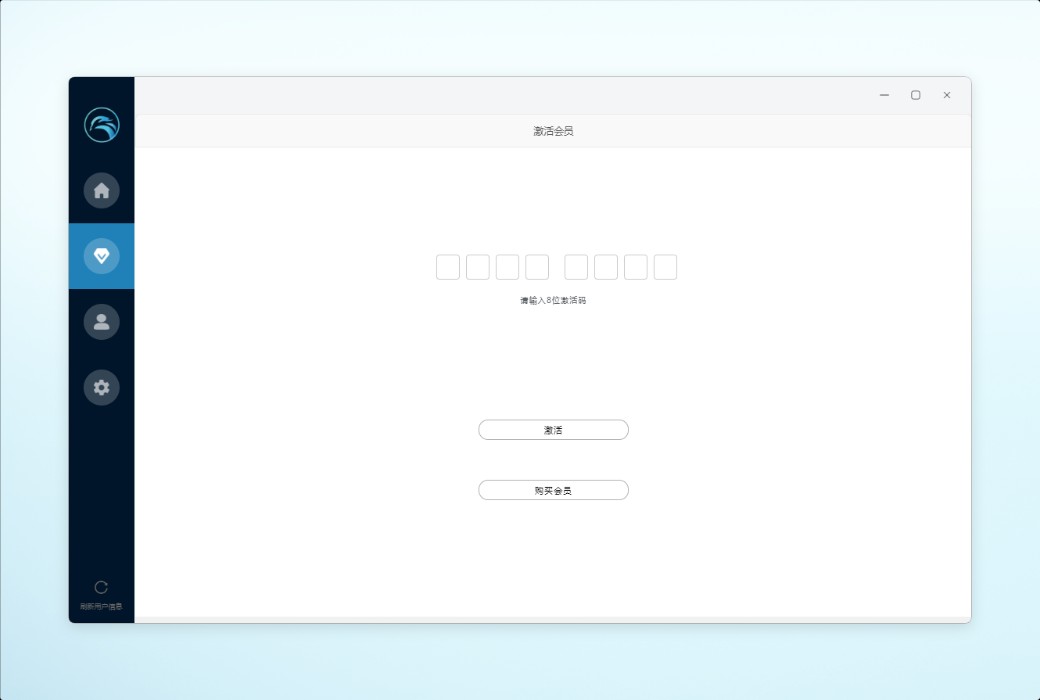
Task: Click the 激活 button
Action: click(553, 430)
